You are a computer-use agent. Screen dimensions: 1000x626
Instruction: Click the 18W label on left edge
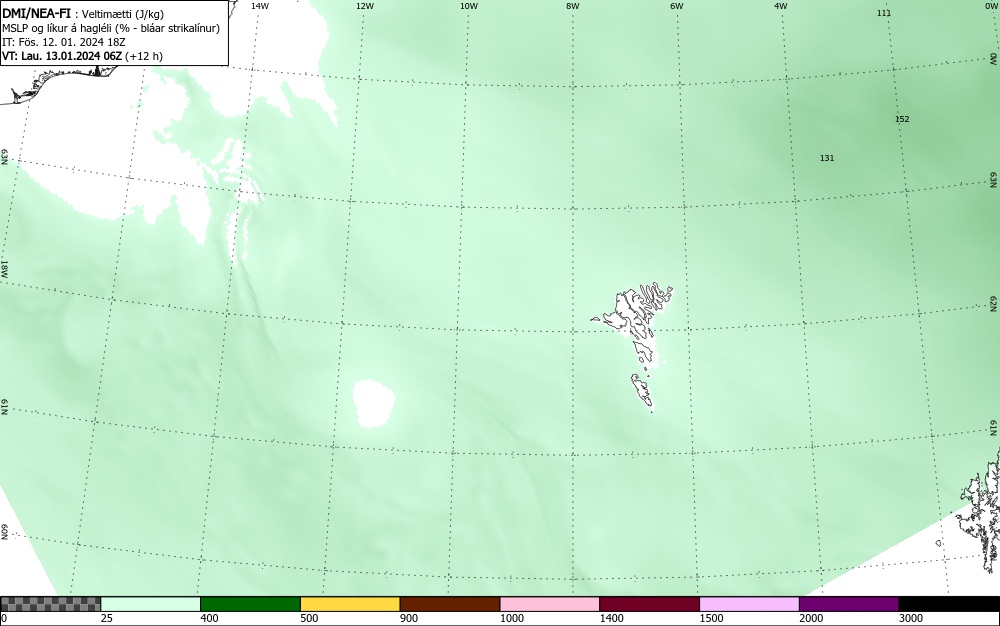coord(4,268)
